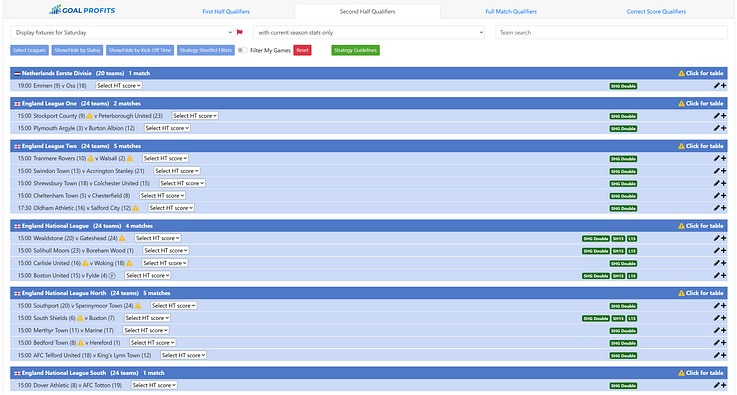The image size is (737, 395).
Task: Click the warning icon next to Spennymoor Town (24)
Action: 138,306
